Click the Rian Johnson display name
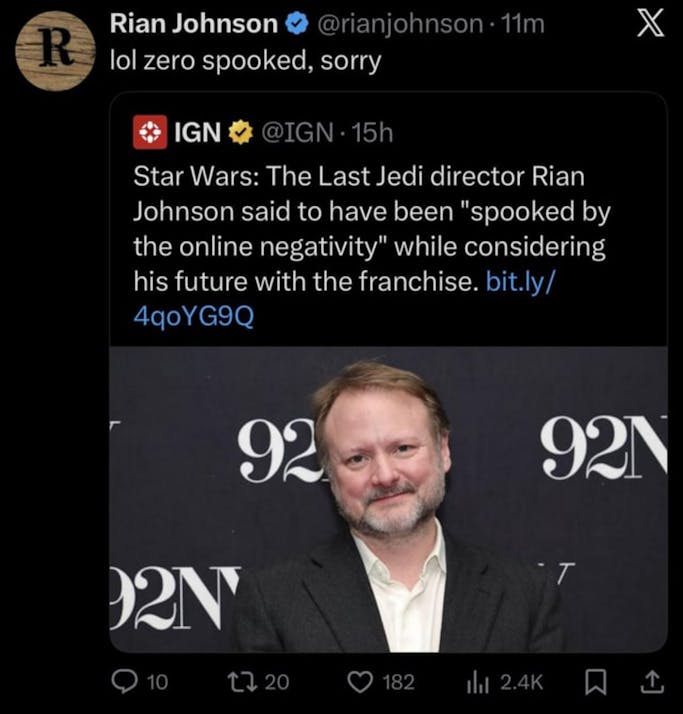683x714 pixels. point(192,24)
